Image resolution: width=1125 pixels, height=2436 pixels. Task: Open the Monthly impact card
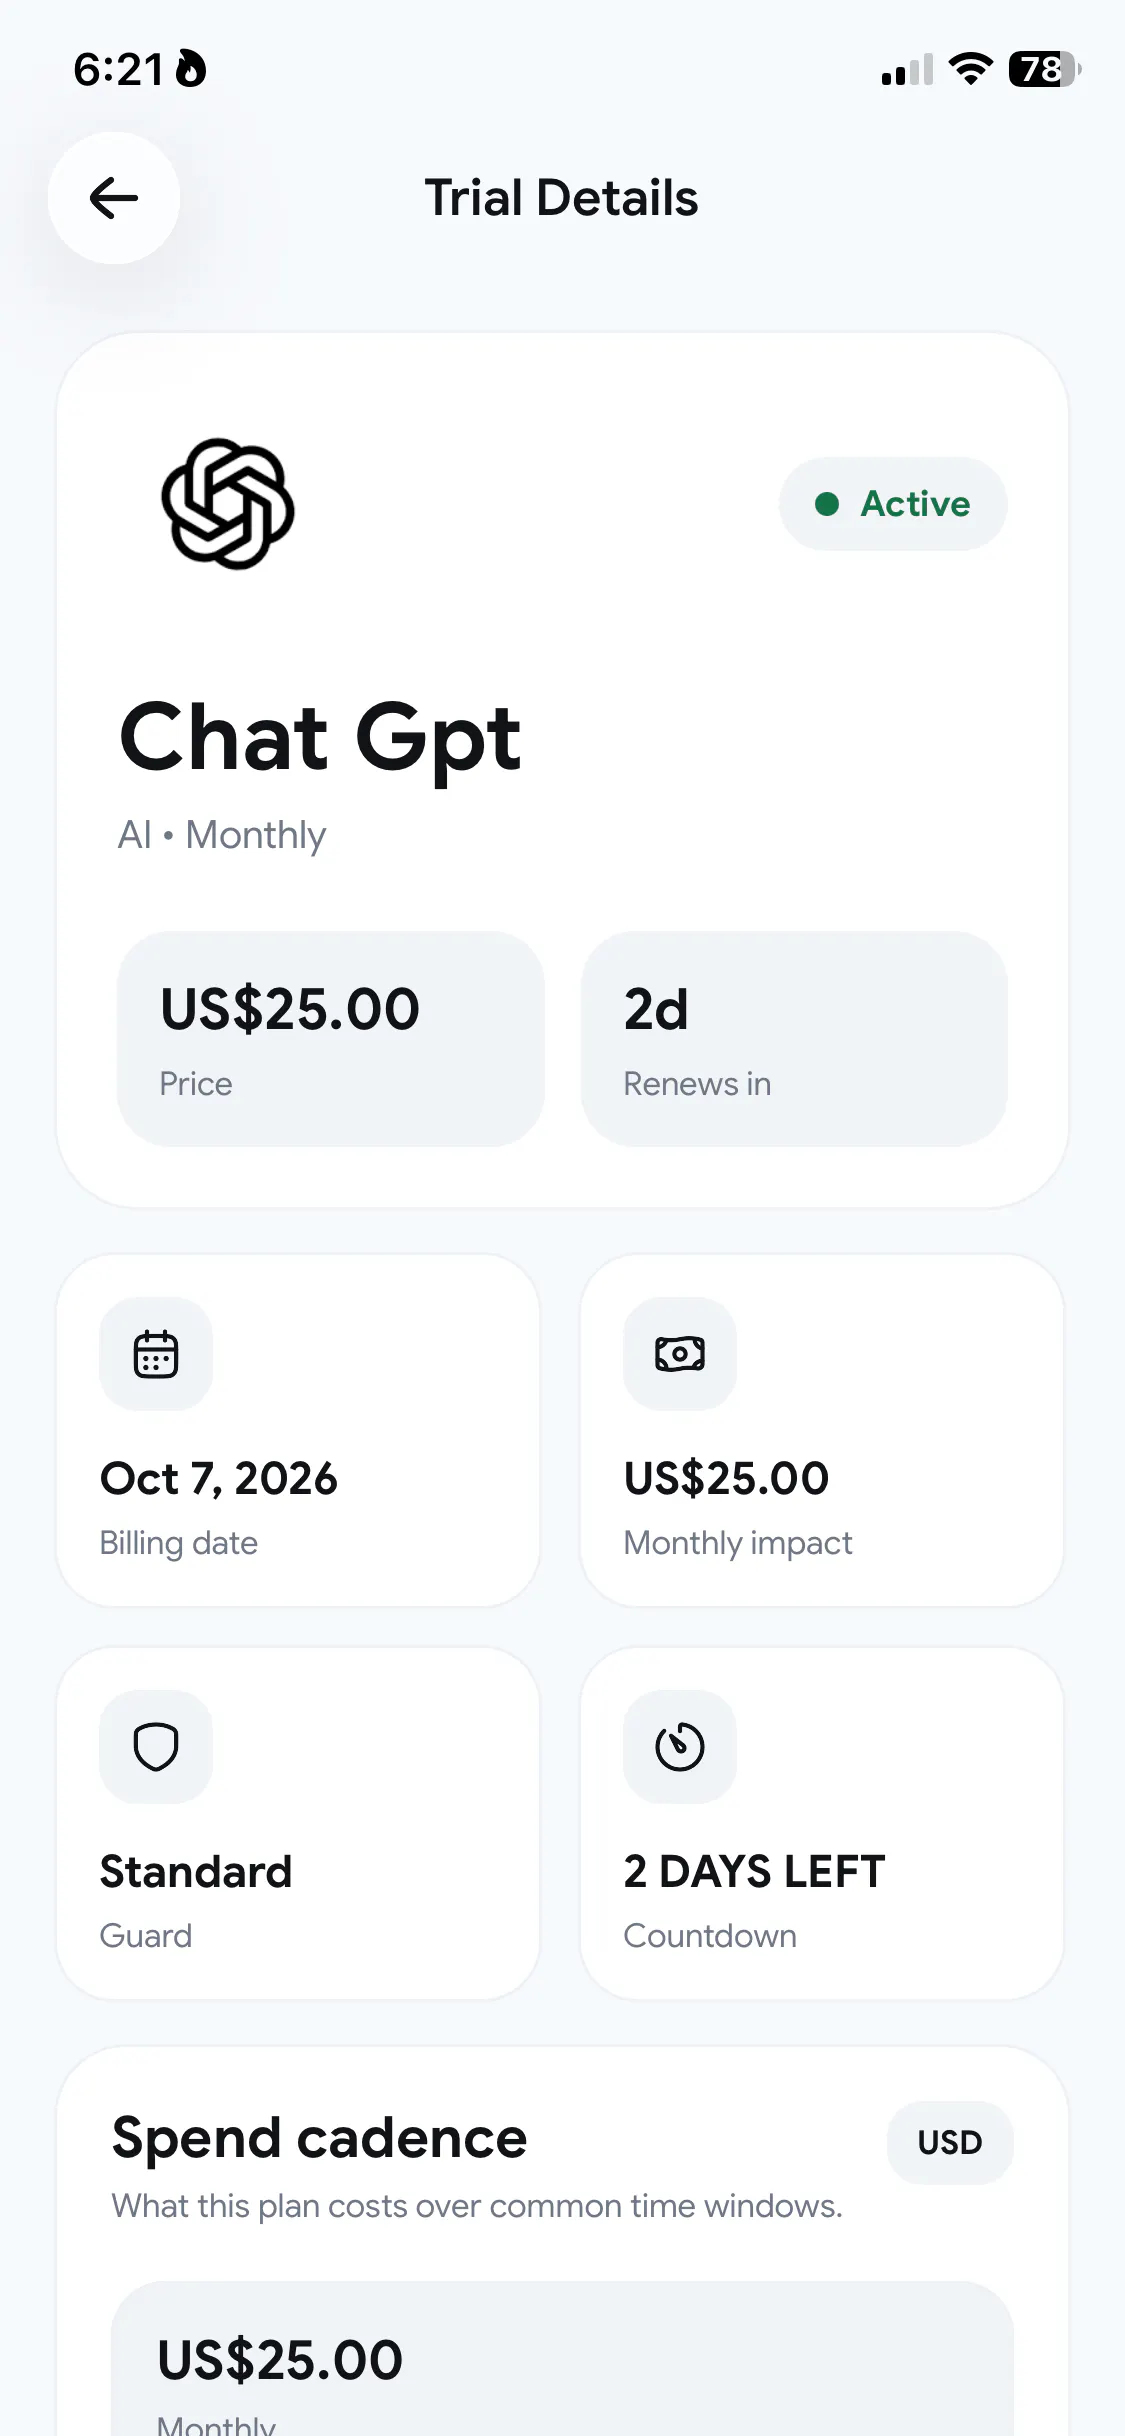point(822,1431)
